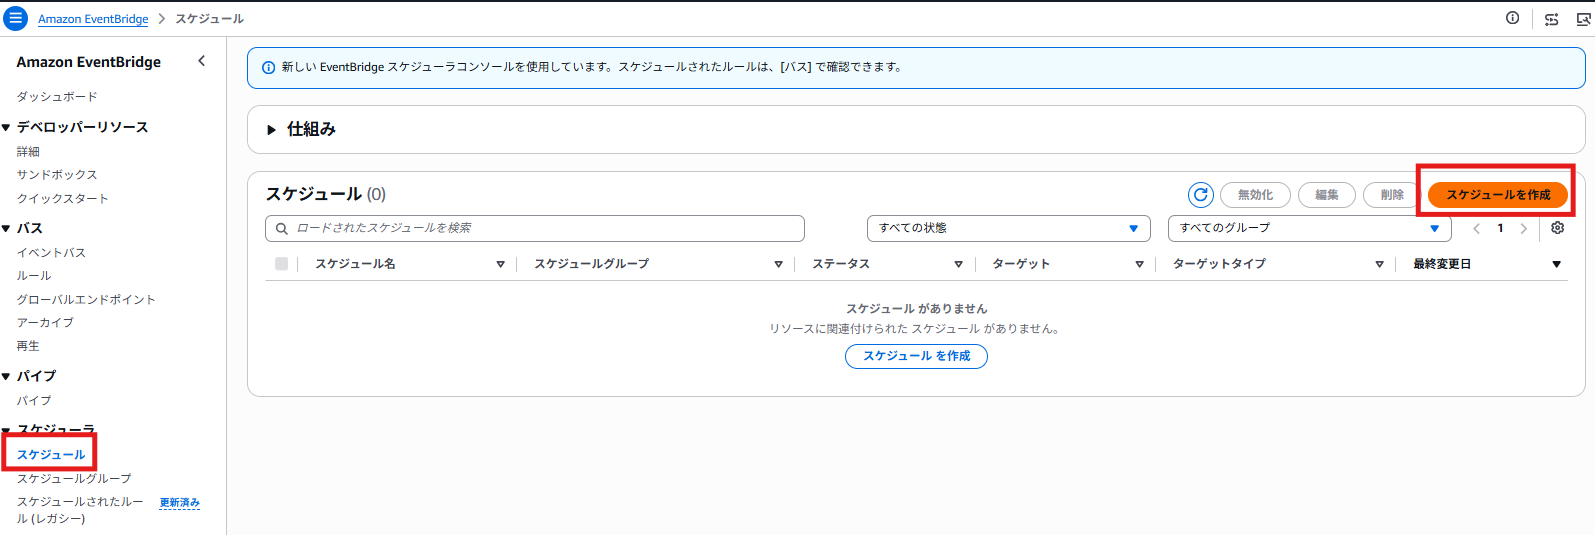Open the hamburger navigation menu icon
Image resolution: width=1595 pixels, height=535 pixels.
(x=16, y=18)
